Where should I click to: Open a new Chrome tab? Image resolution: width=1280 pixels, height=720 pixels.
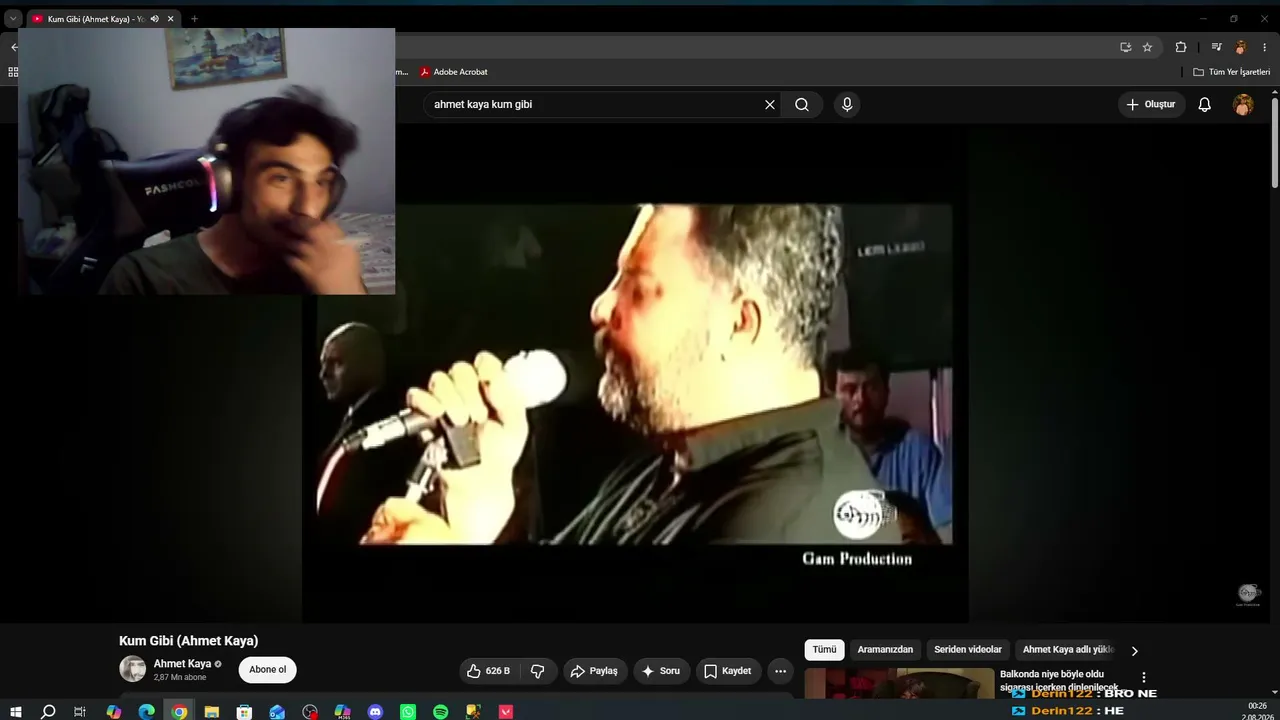click(194, 19)
